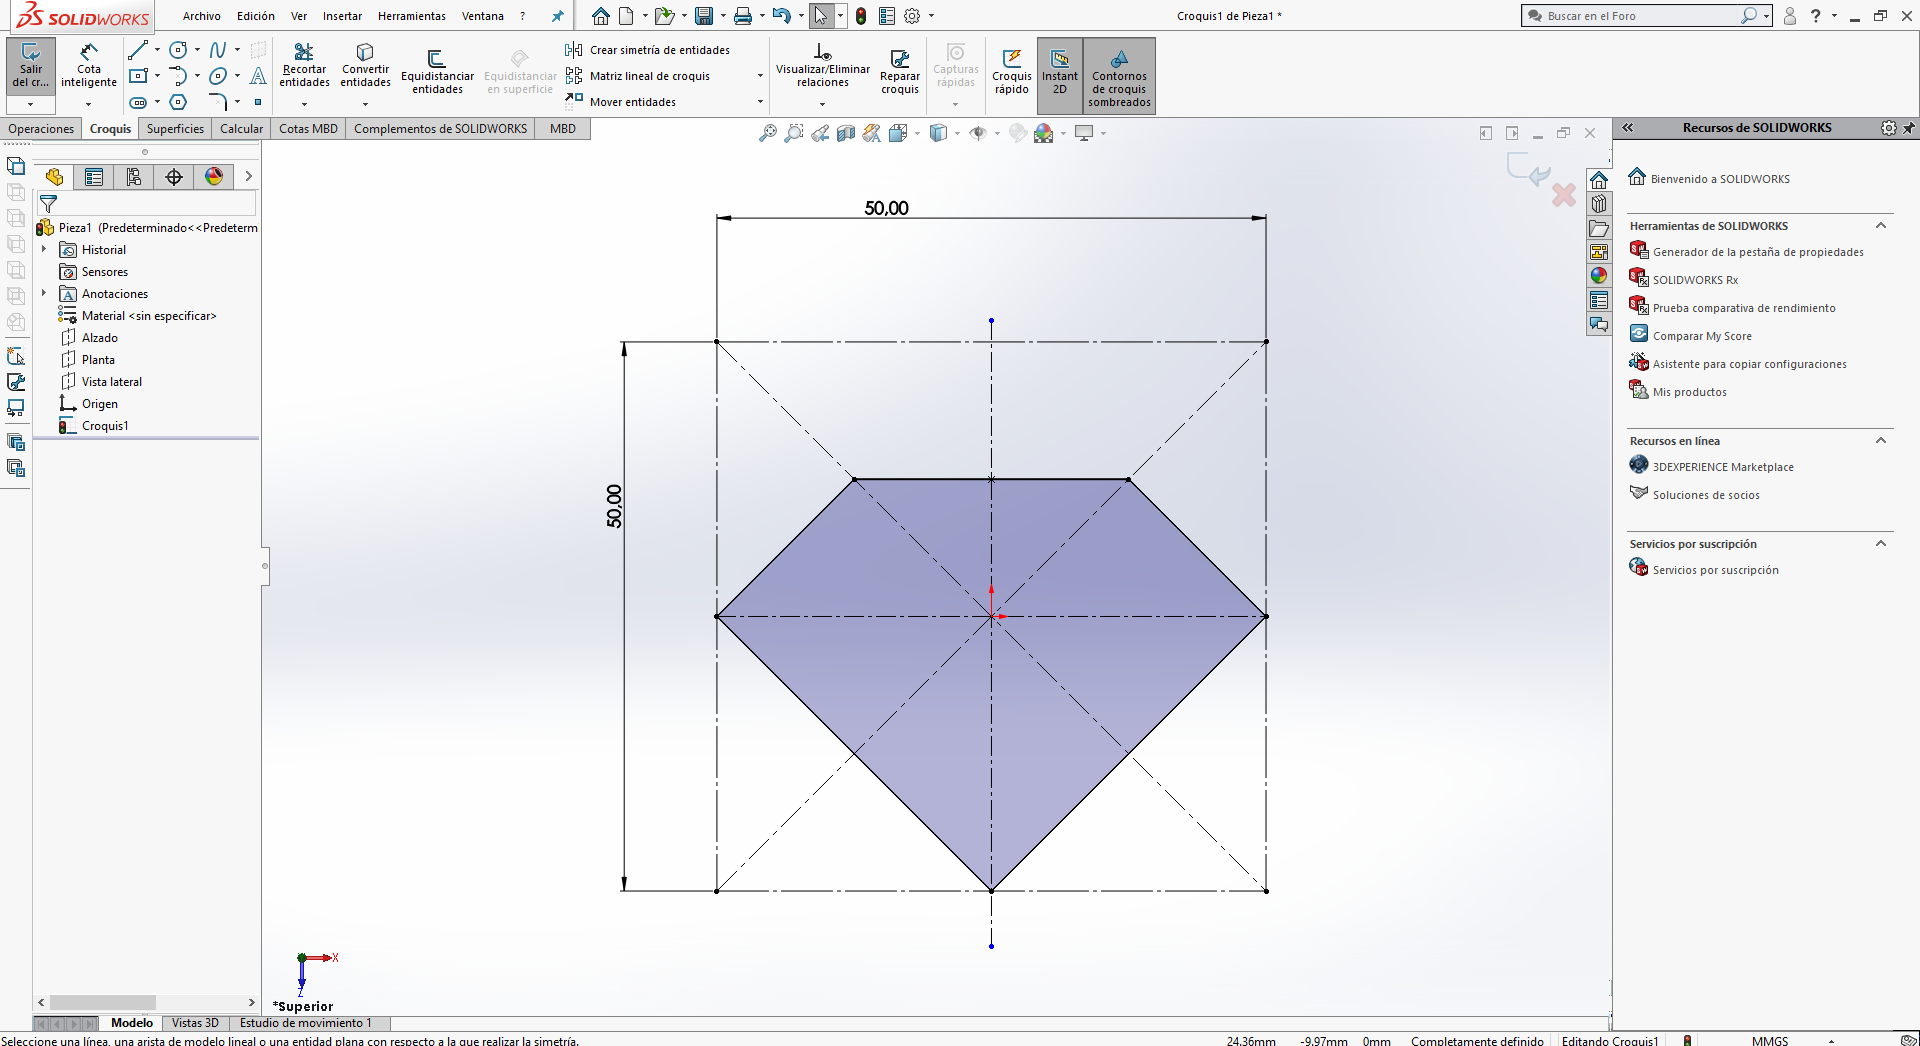The height and width of the screenshot is (1046, 1920).
Task: Click Croquis rápido tool
Action: tap(1012, 72)
